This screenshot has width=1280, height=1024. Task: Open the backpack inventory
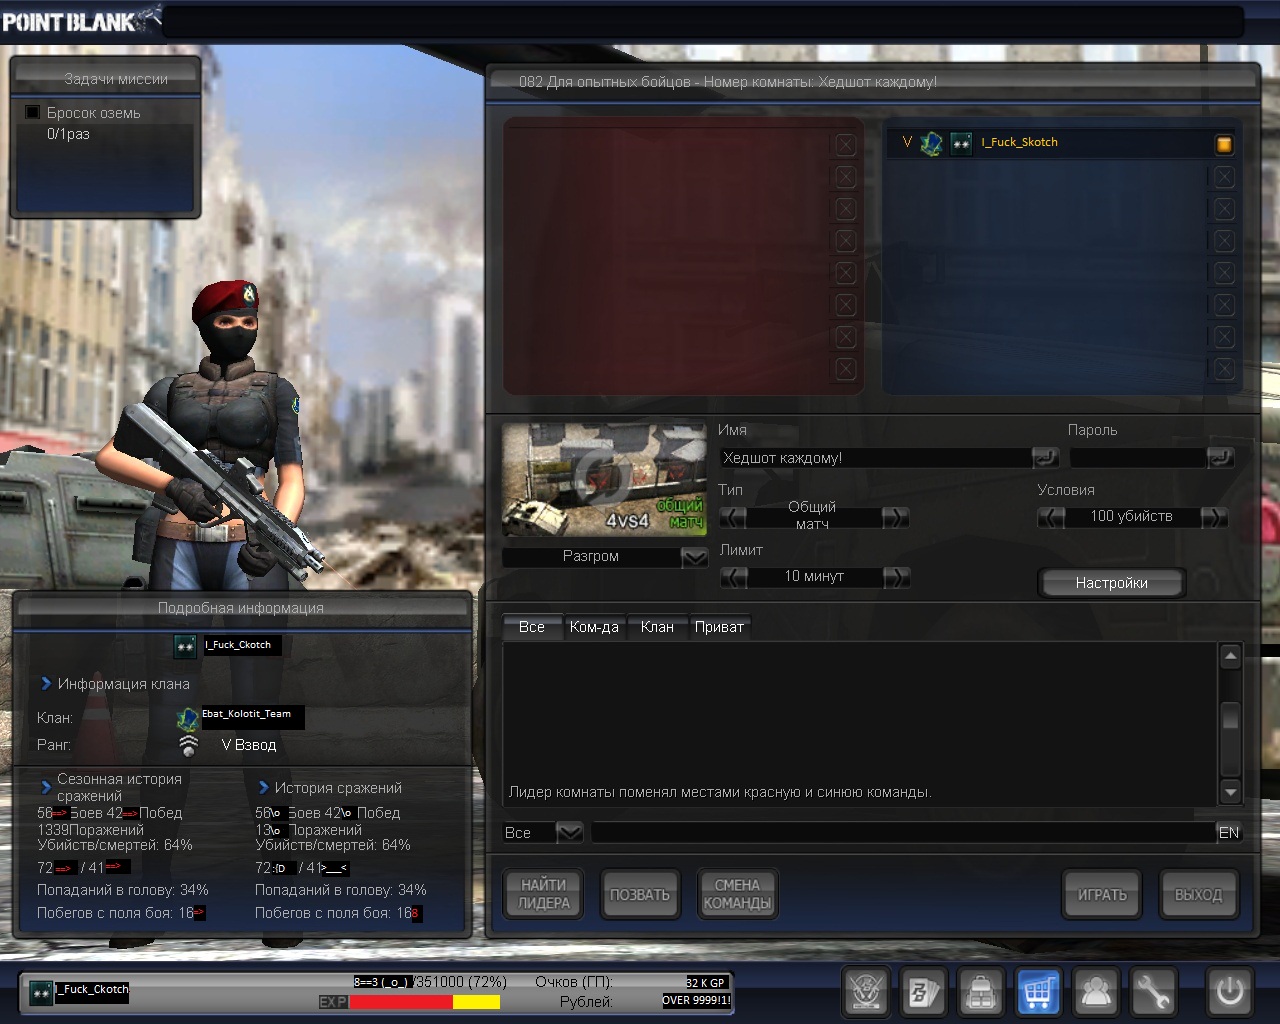tap(981, 993)
